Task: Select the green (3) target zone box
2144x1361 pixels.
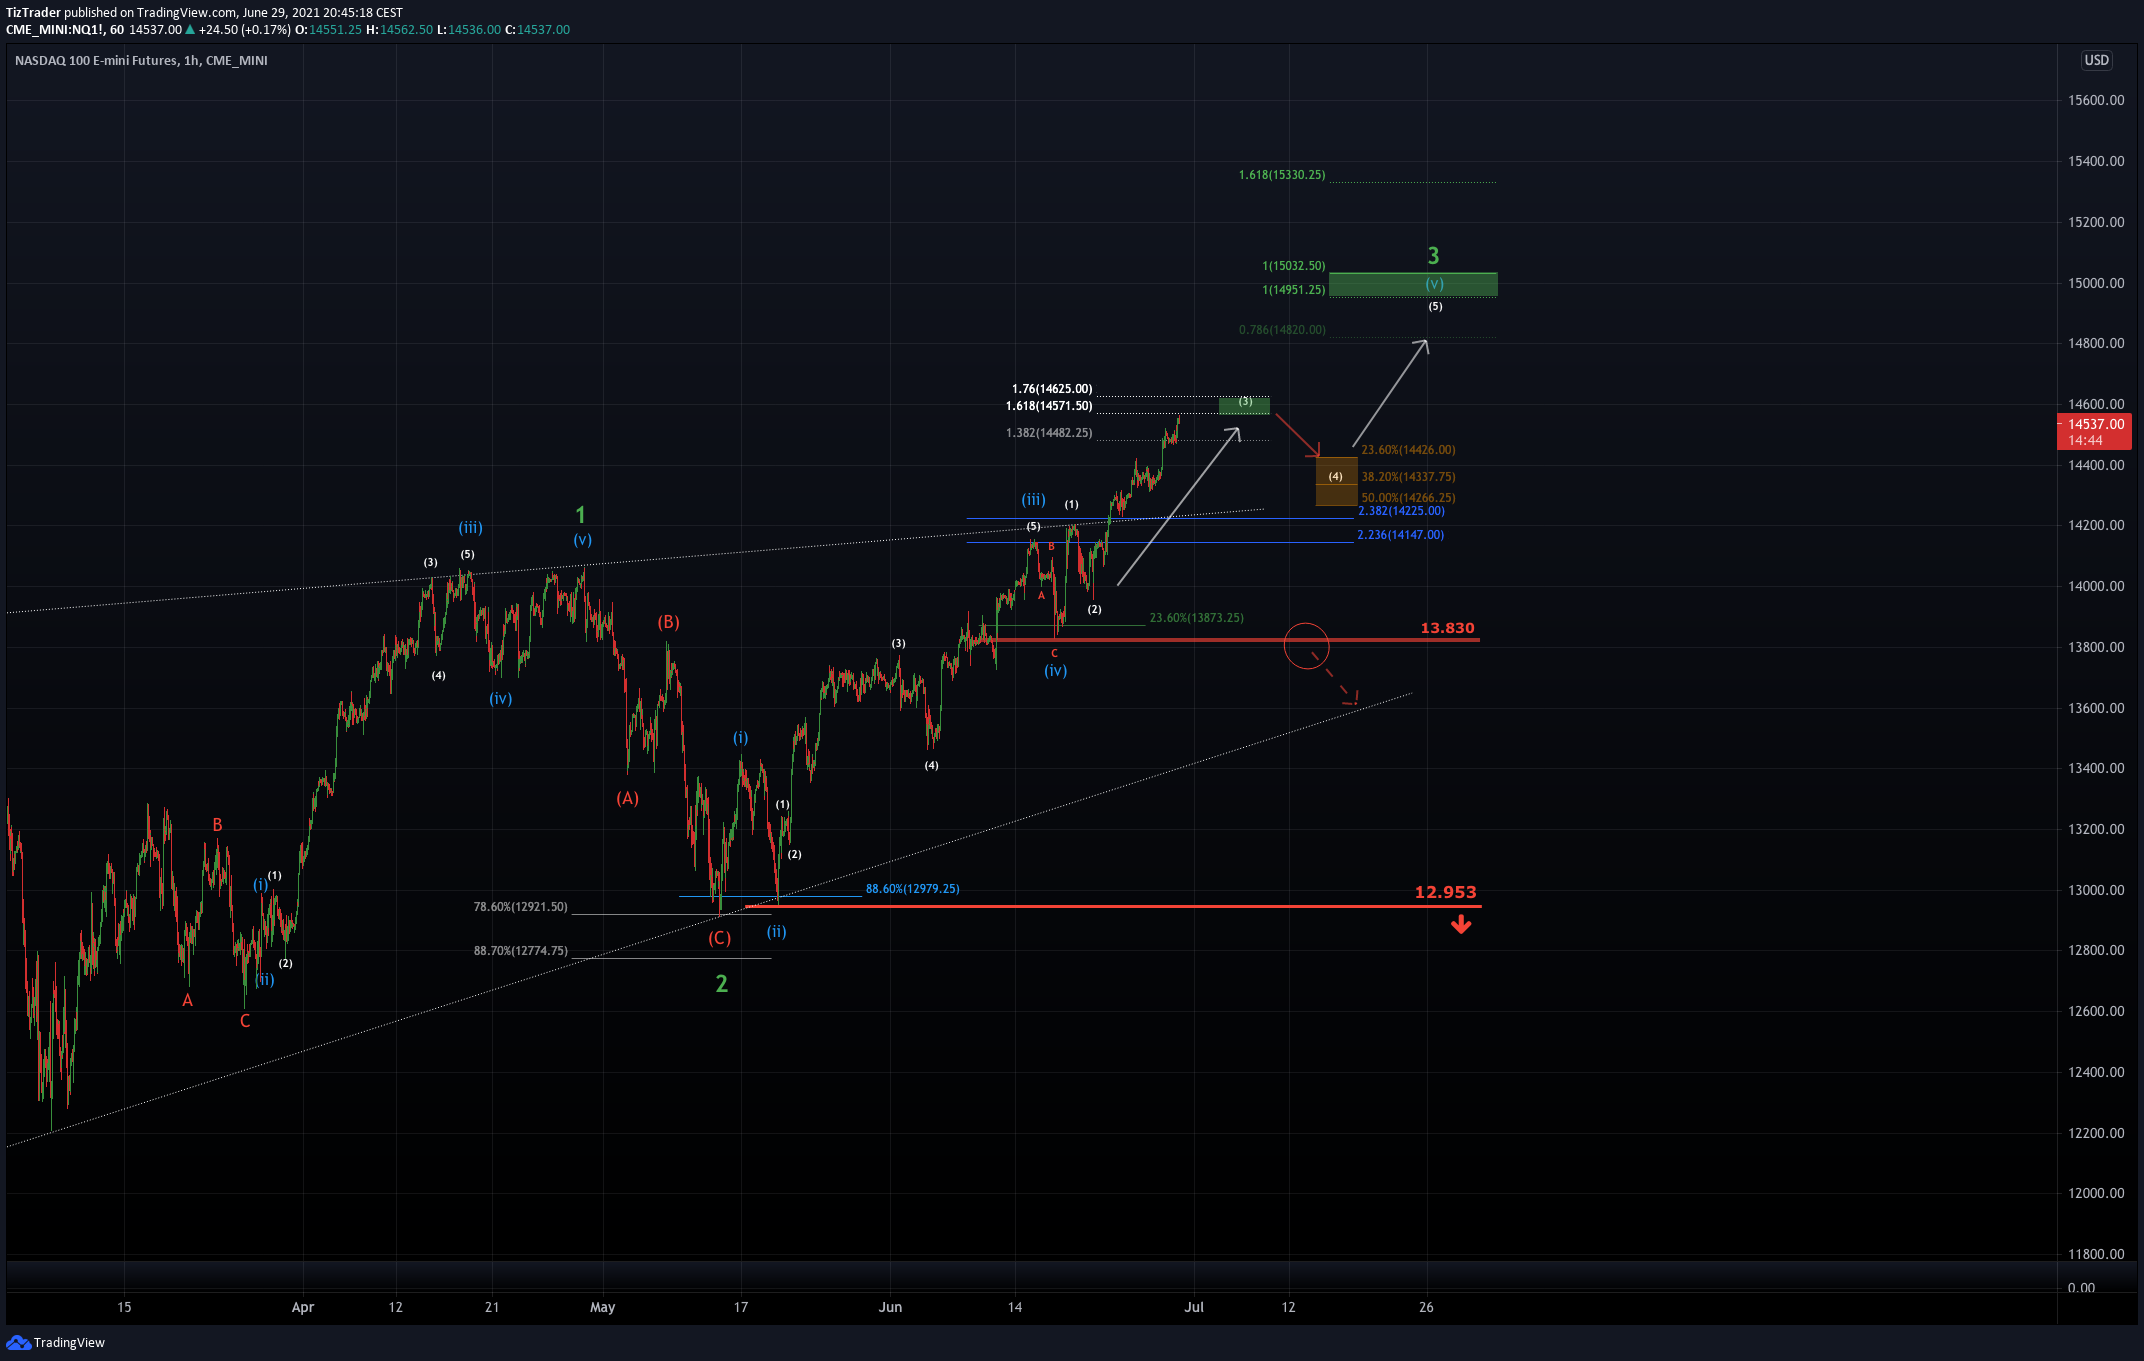Action: tap(1244, 405)
